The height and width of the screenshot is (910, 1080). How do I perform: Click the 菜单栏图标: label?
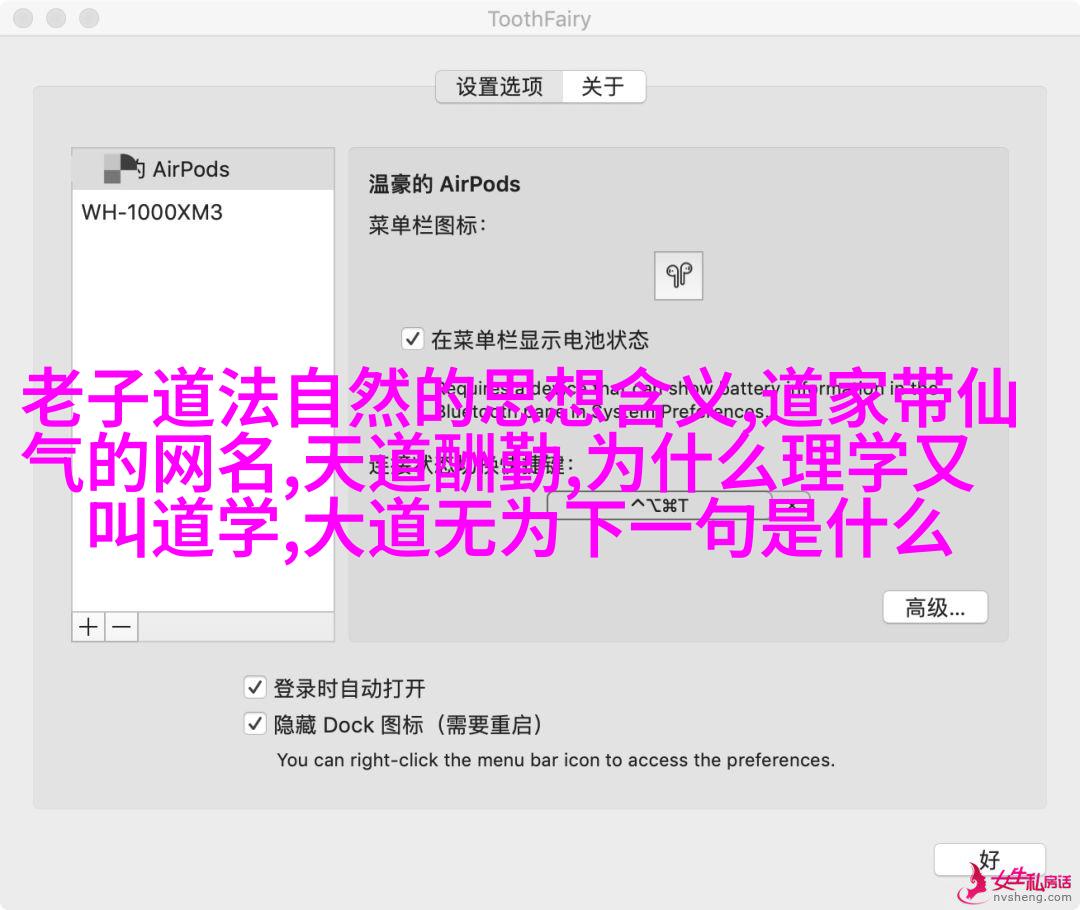point(428,225)
